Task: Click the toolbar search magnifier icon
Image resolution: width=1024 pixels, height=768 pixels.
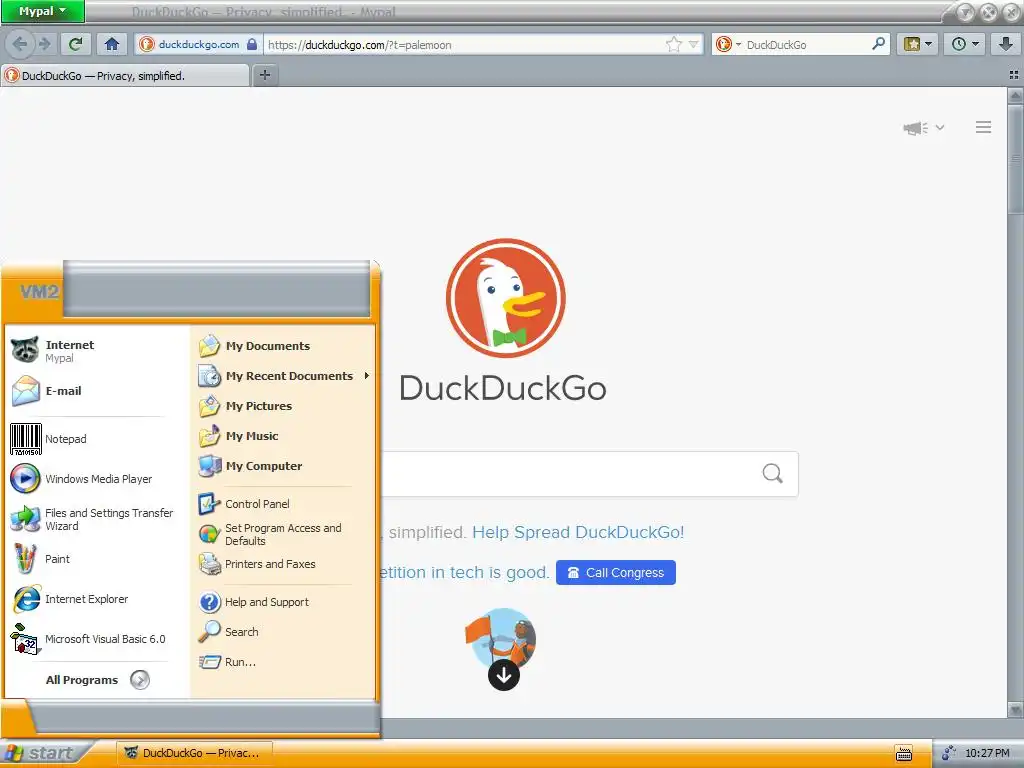Action: 878,44
